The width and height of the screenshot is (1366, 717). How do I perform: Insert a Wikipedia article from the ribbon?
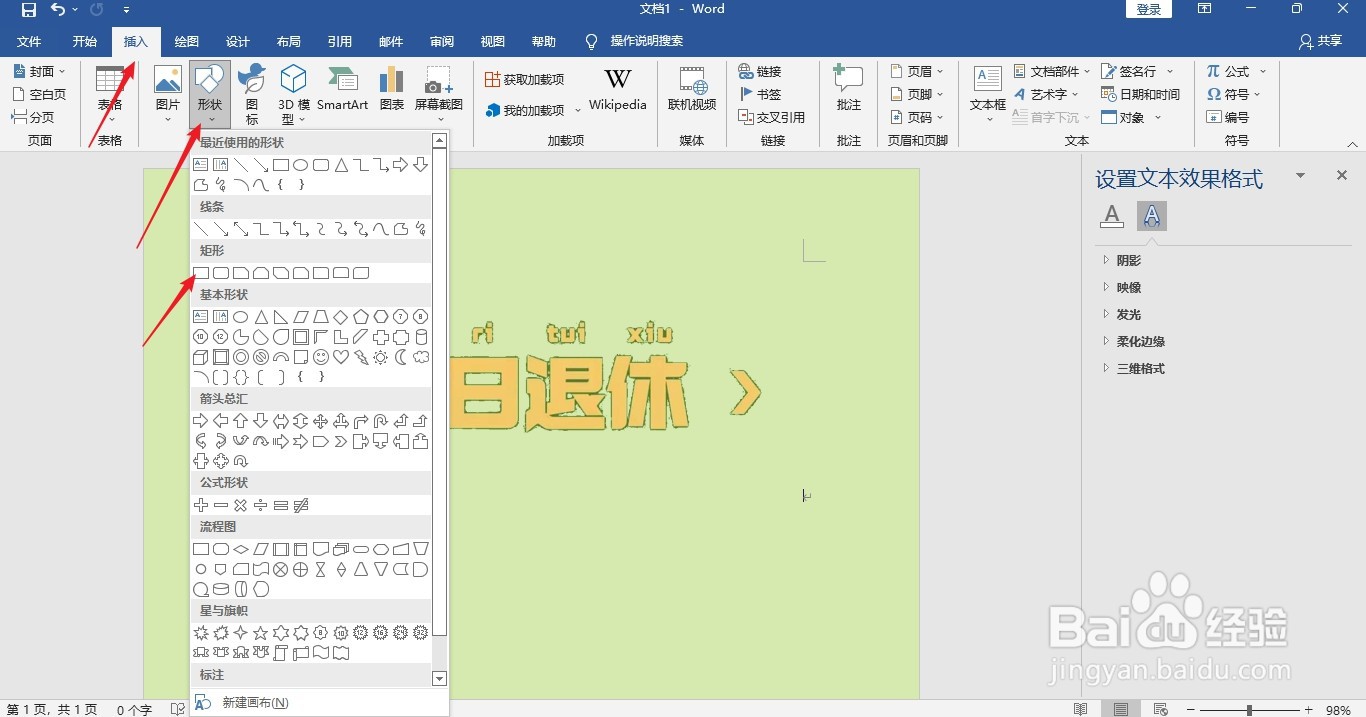click(x=617, y=88)
